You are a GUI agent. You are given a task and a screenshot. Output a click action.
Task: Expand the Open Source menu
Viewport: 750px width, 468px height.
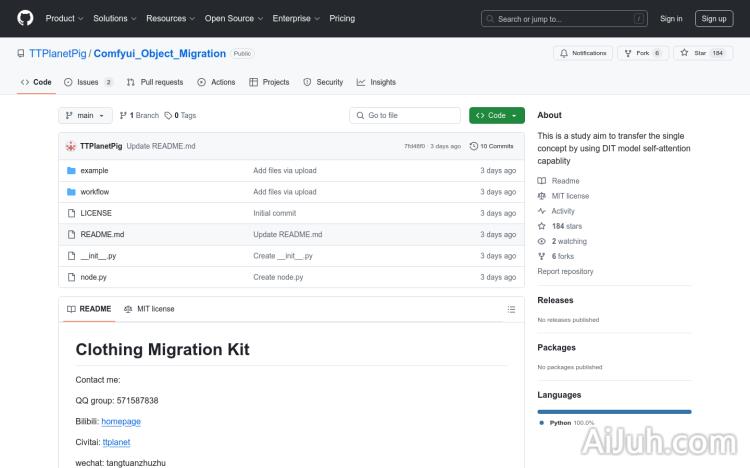[x=233, y=18]
